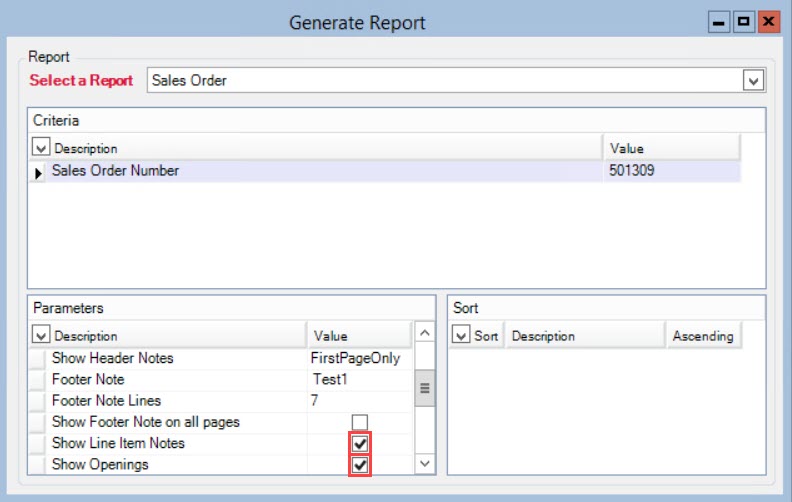792x502 pixels.
Task: Click the Criteria grid column chooser icon
Action: [41, 148]
